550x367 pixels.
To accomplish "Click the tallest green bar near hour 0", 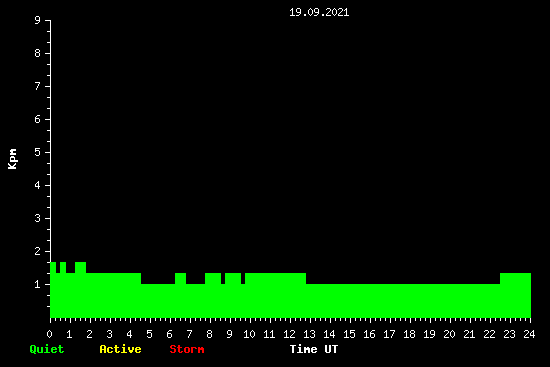I will [x=53, y=290].
